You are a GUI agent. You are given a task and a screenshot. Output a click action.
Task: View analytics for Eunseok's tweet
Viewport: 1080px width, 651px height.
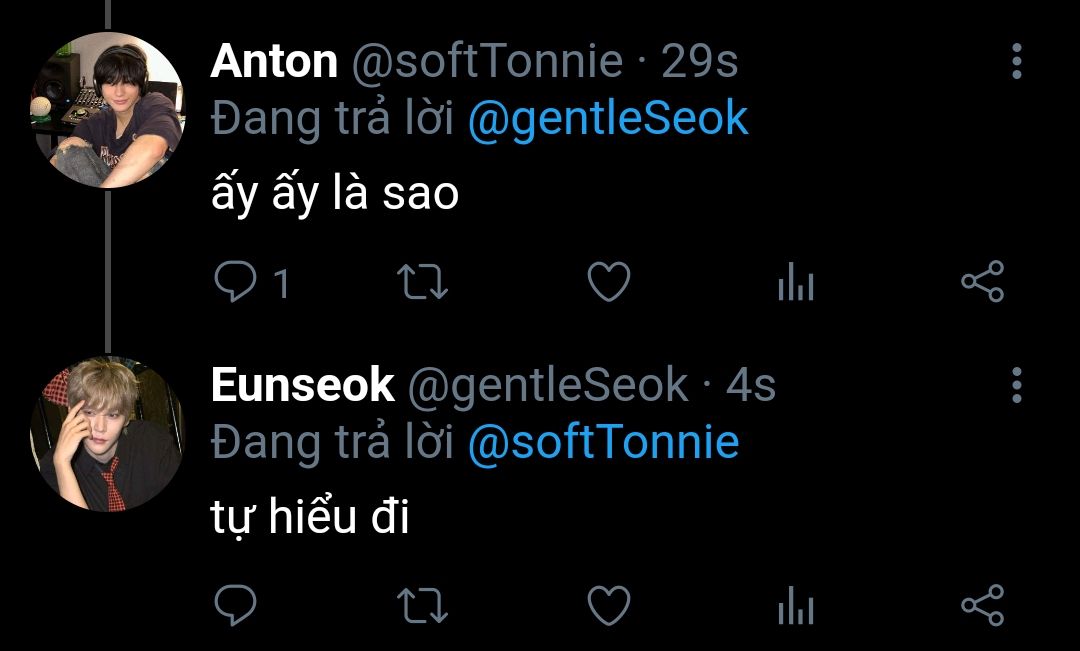(x=796, y=606)
